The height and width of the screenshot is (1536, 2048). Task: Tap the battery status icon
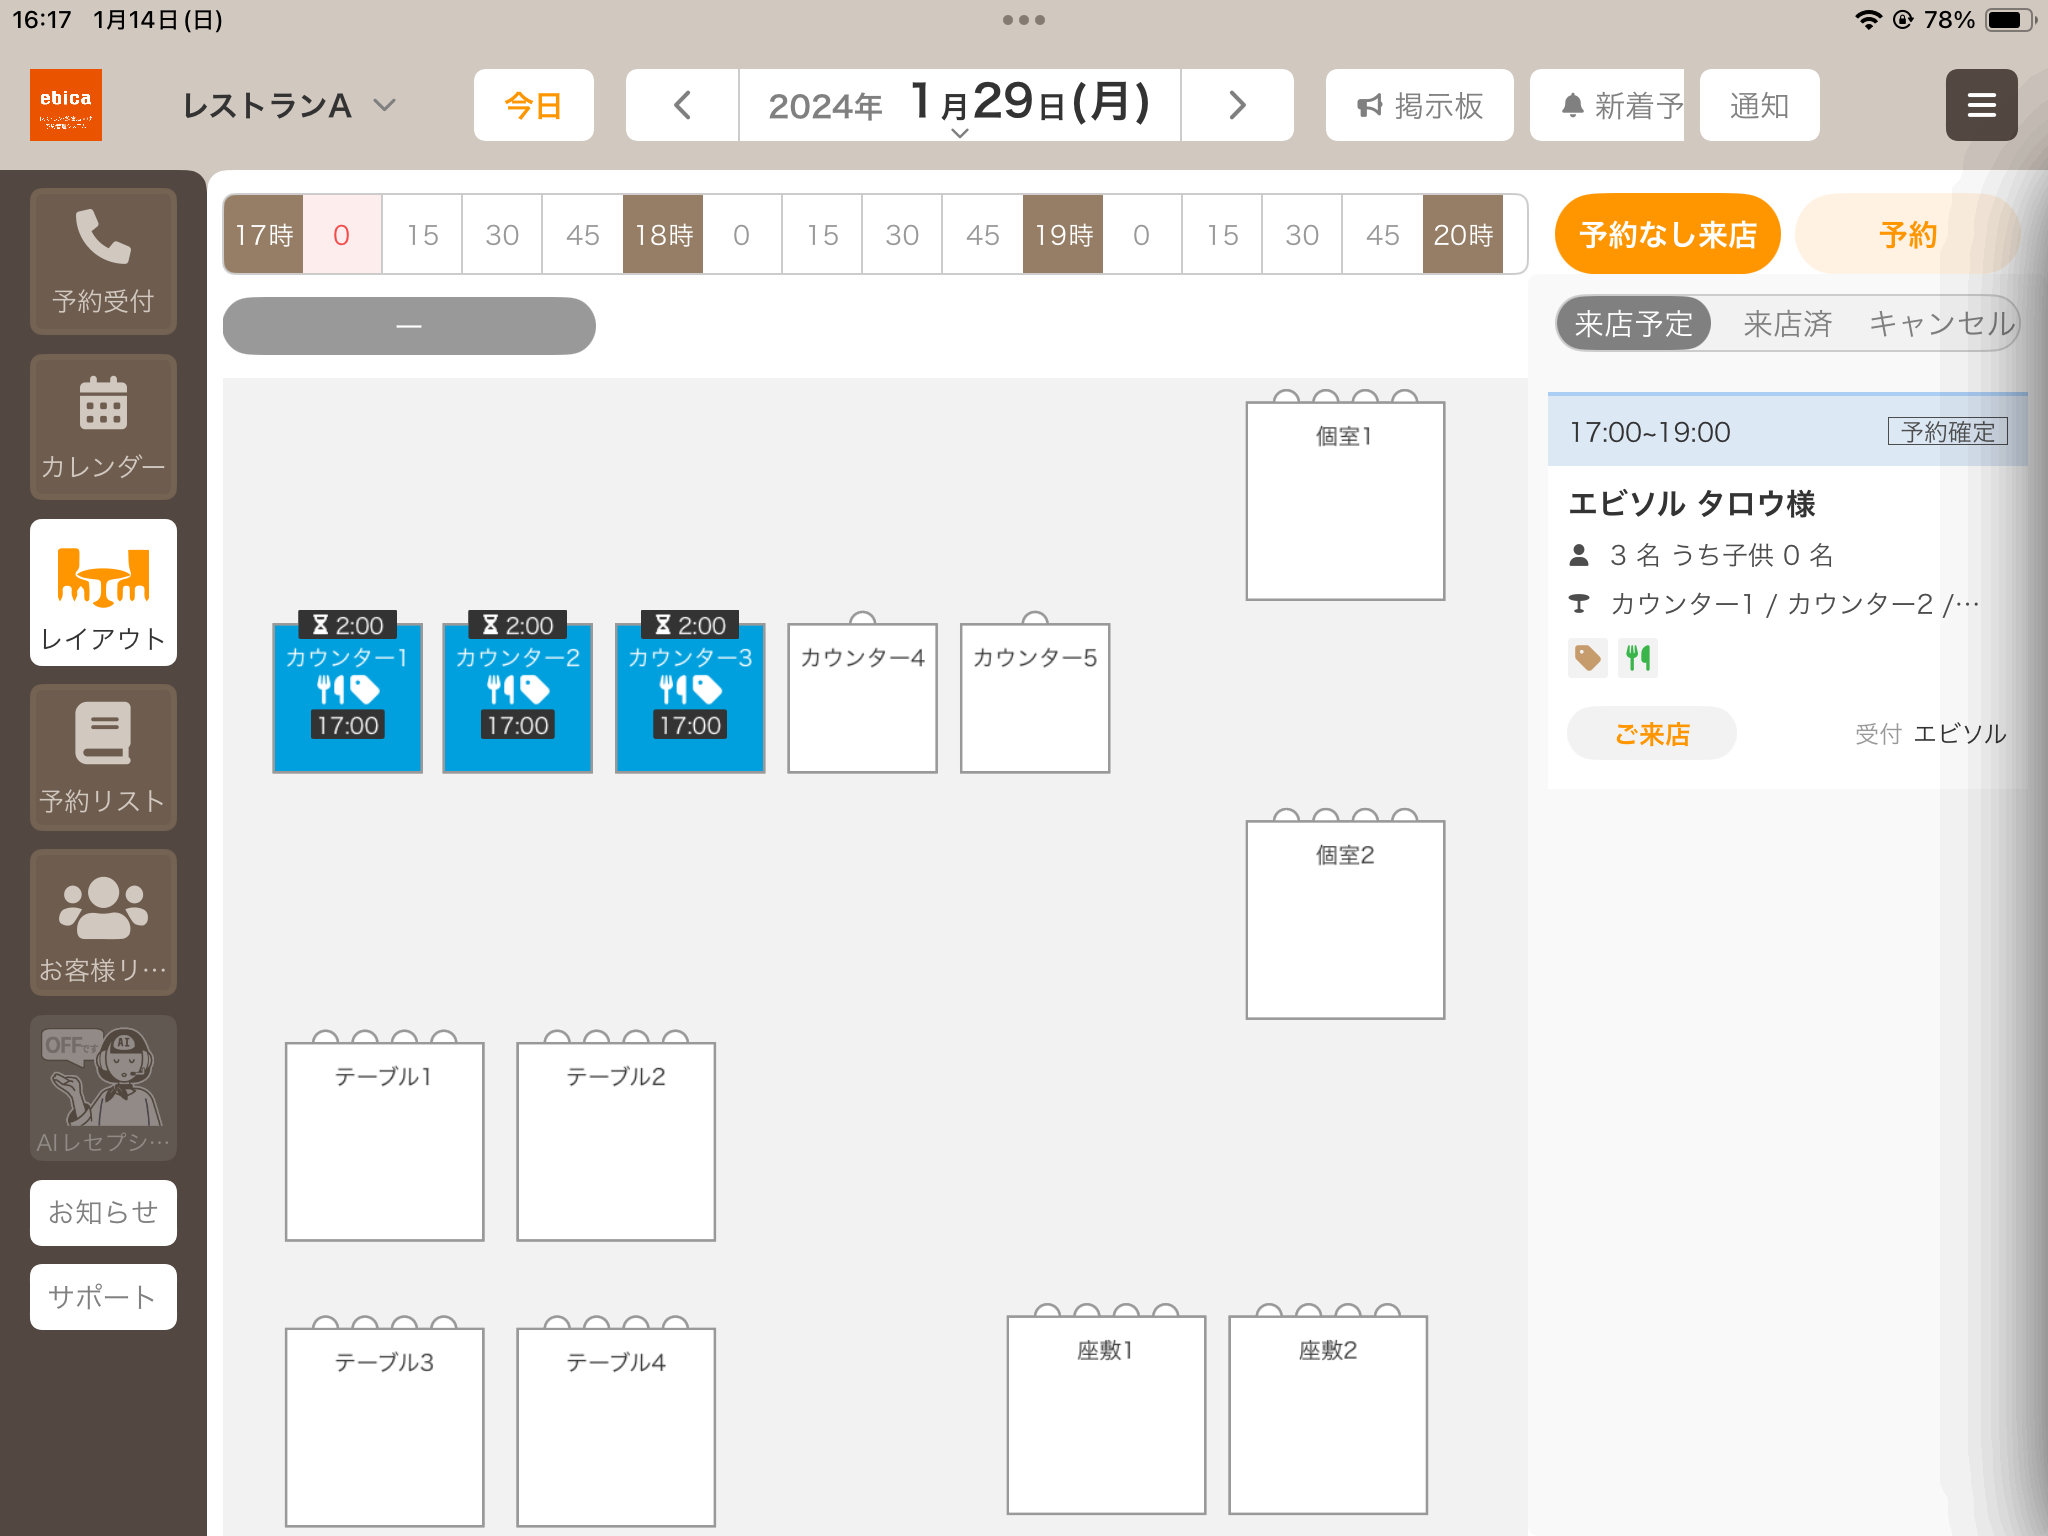(2011, 20)
